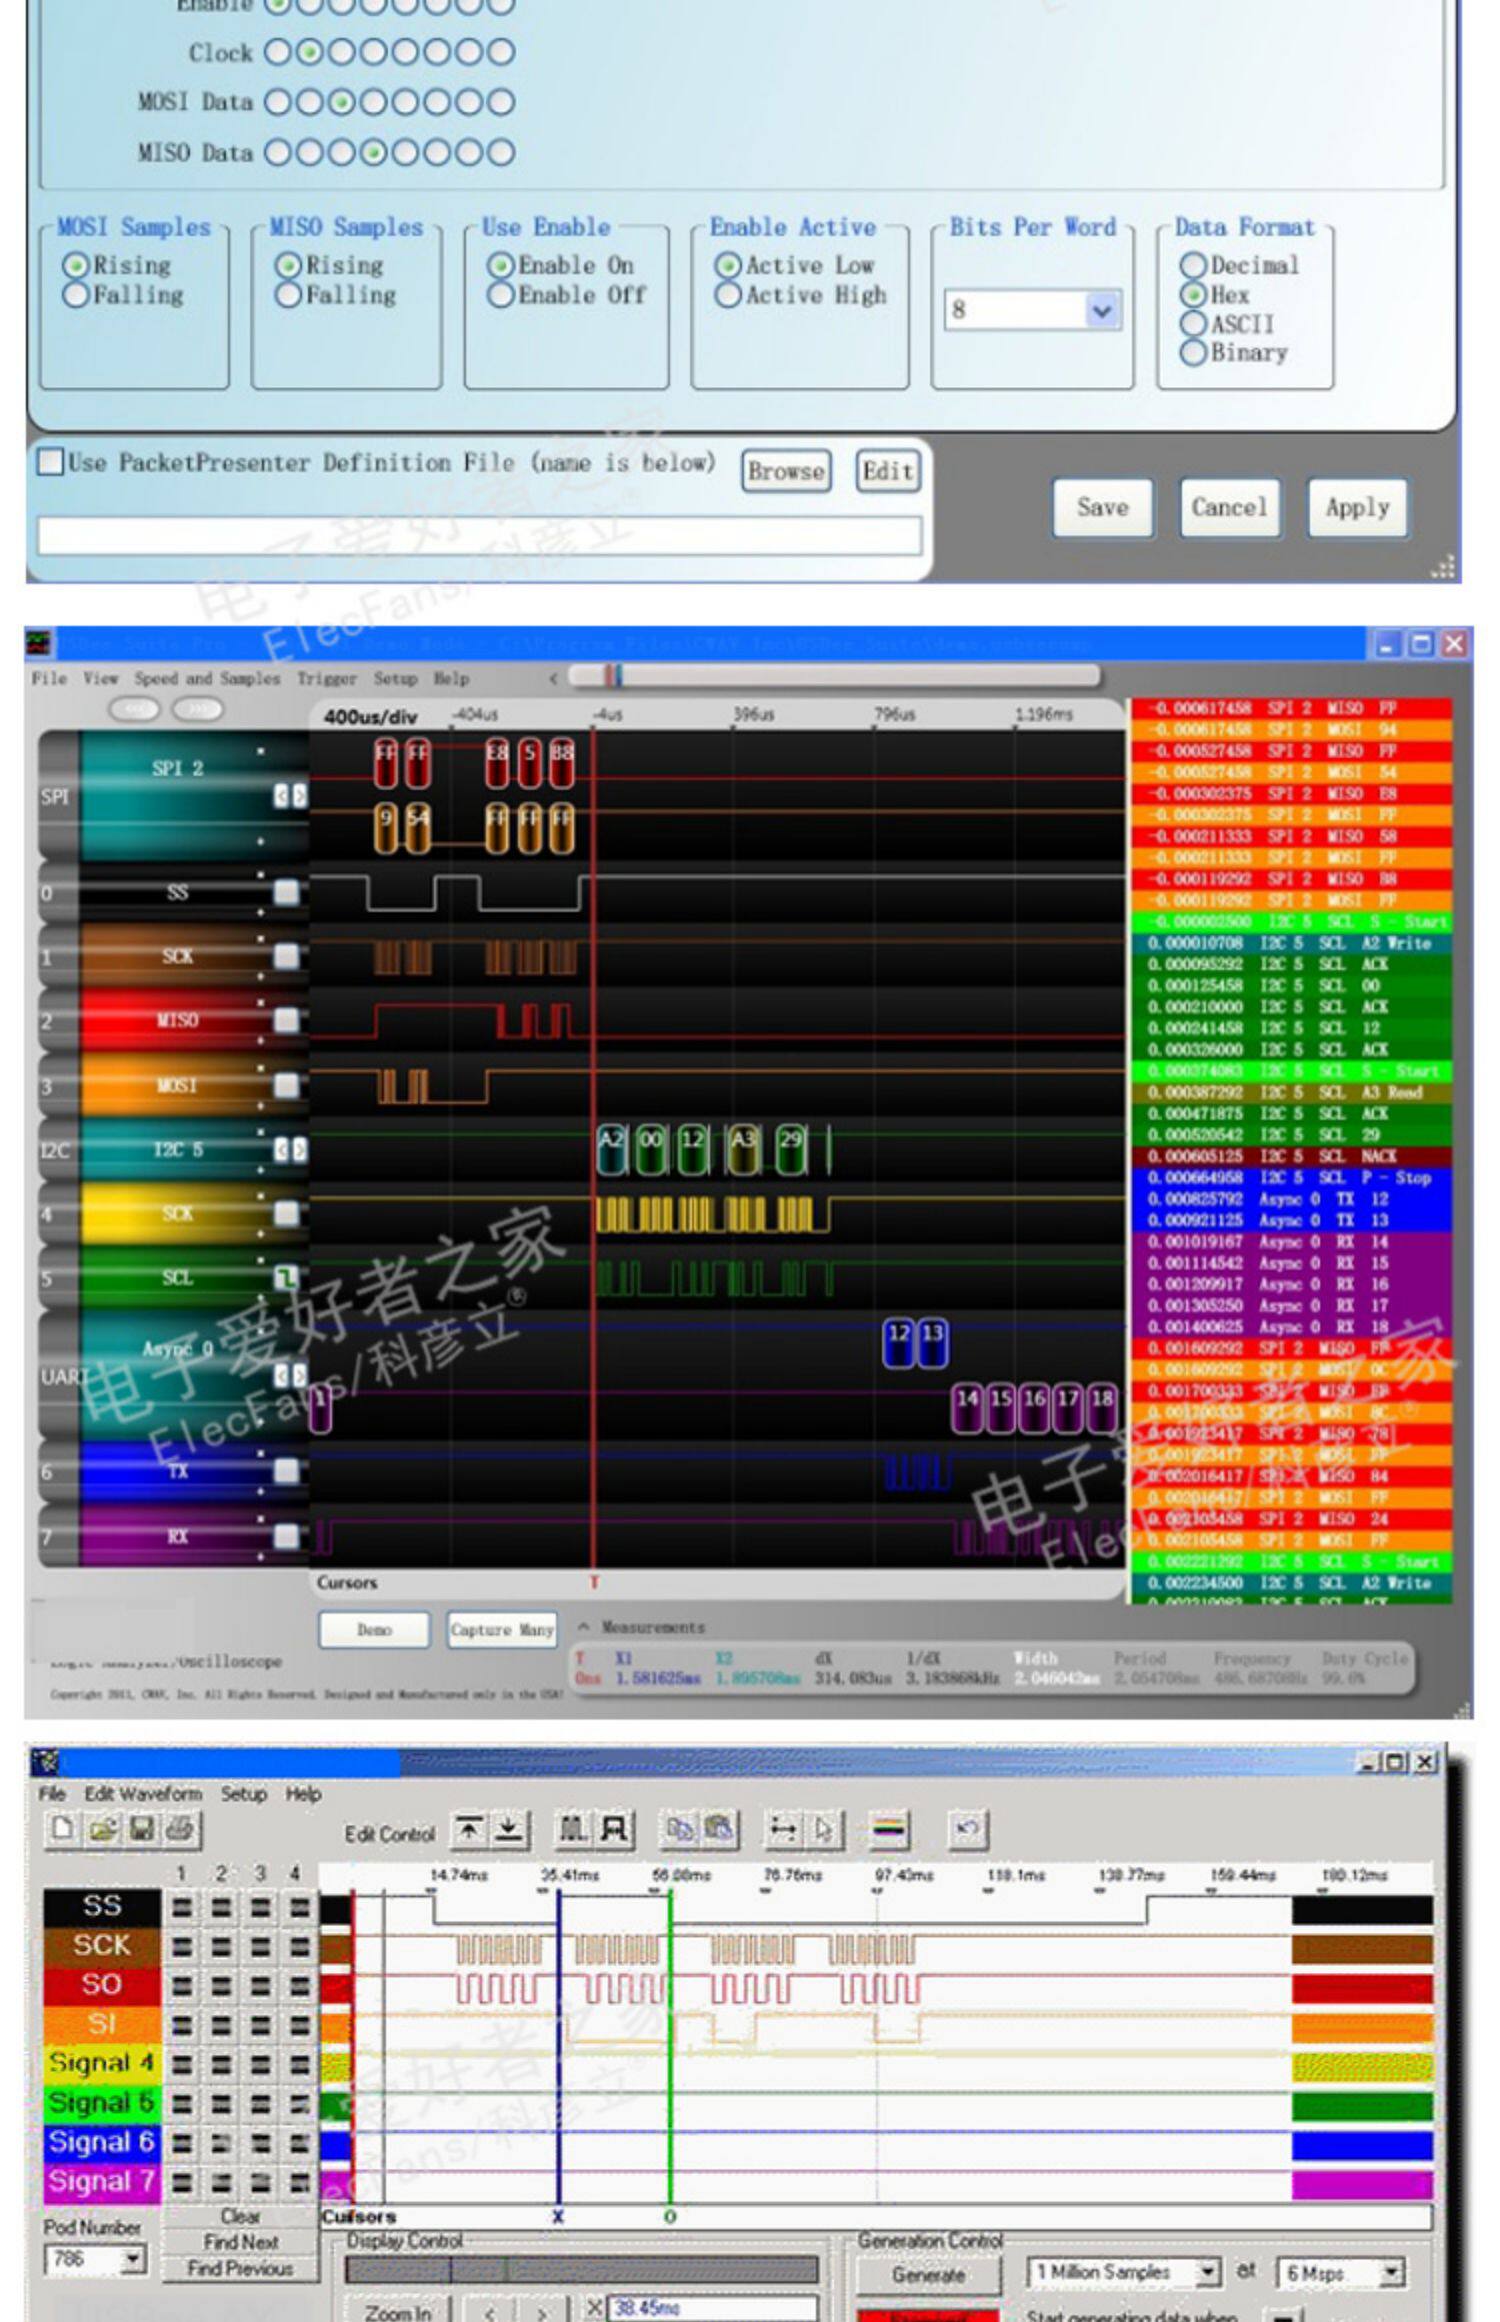Open the 1 Million Samples dropdown
The image size is (1500, 2322).
1208,2273
